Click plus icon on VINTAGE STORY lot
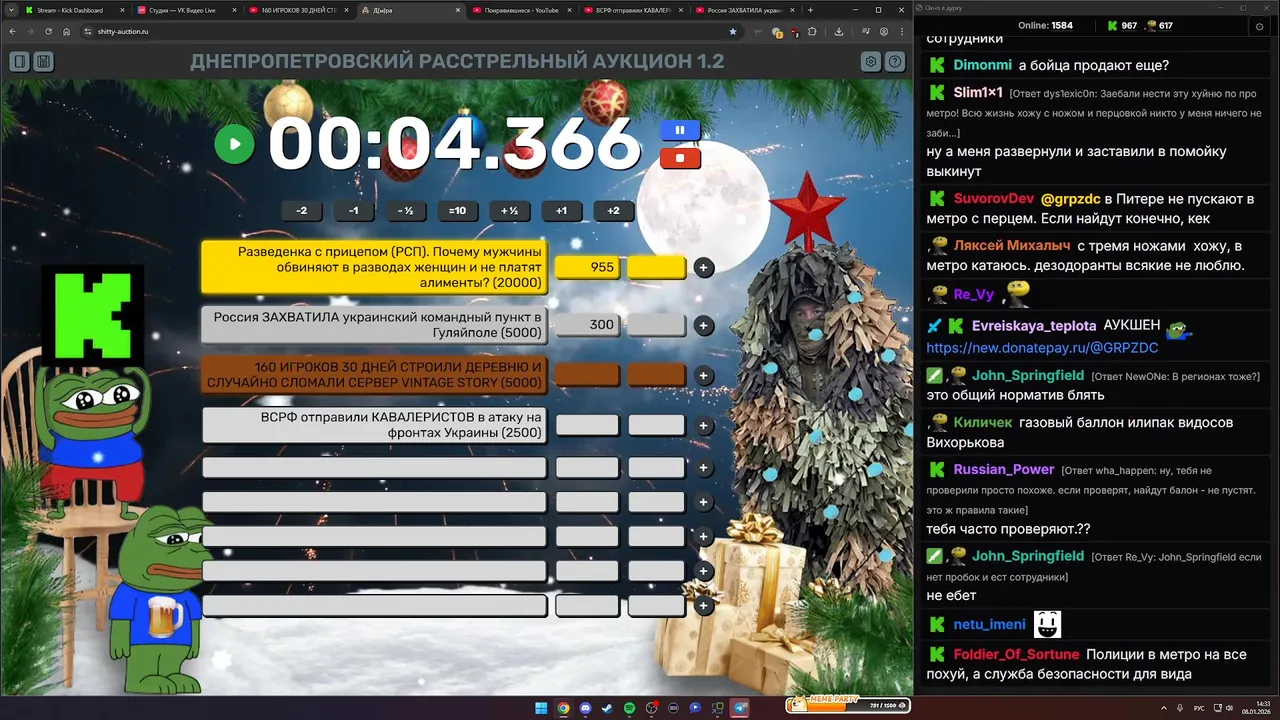Image resolution: width=1280 pixels, height=720 pixels. (x=704, y=375)
